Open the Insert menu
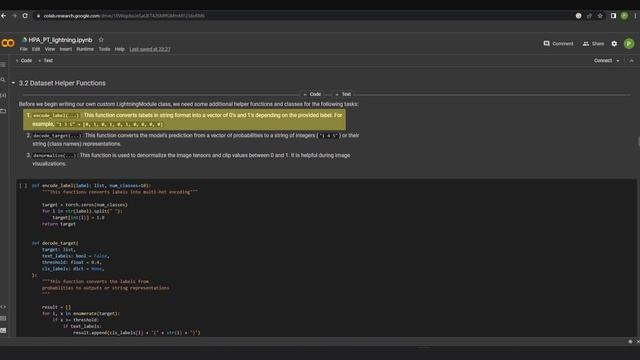The width and height of the screenshot is (640, 360). [66, 49]
